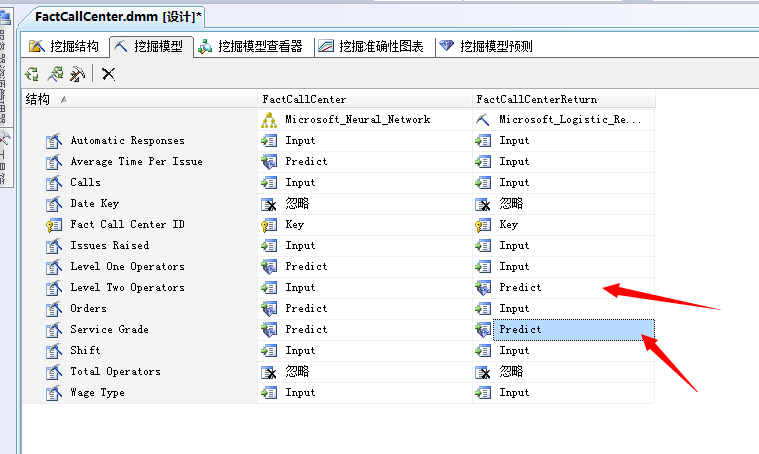Click the Level One Operators row icon
759x454 pixels.
pyautogui.click(x=54, y=267)
